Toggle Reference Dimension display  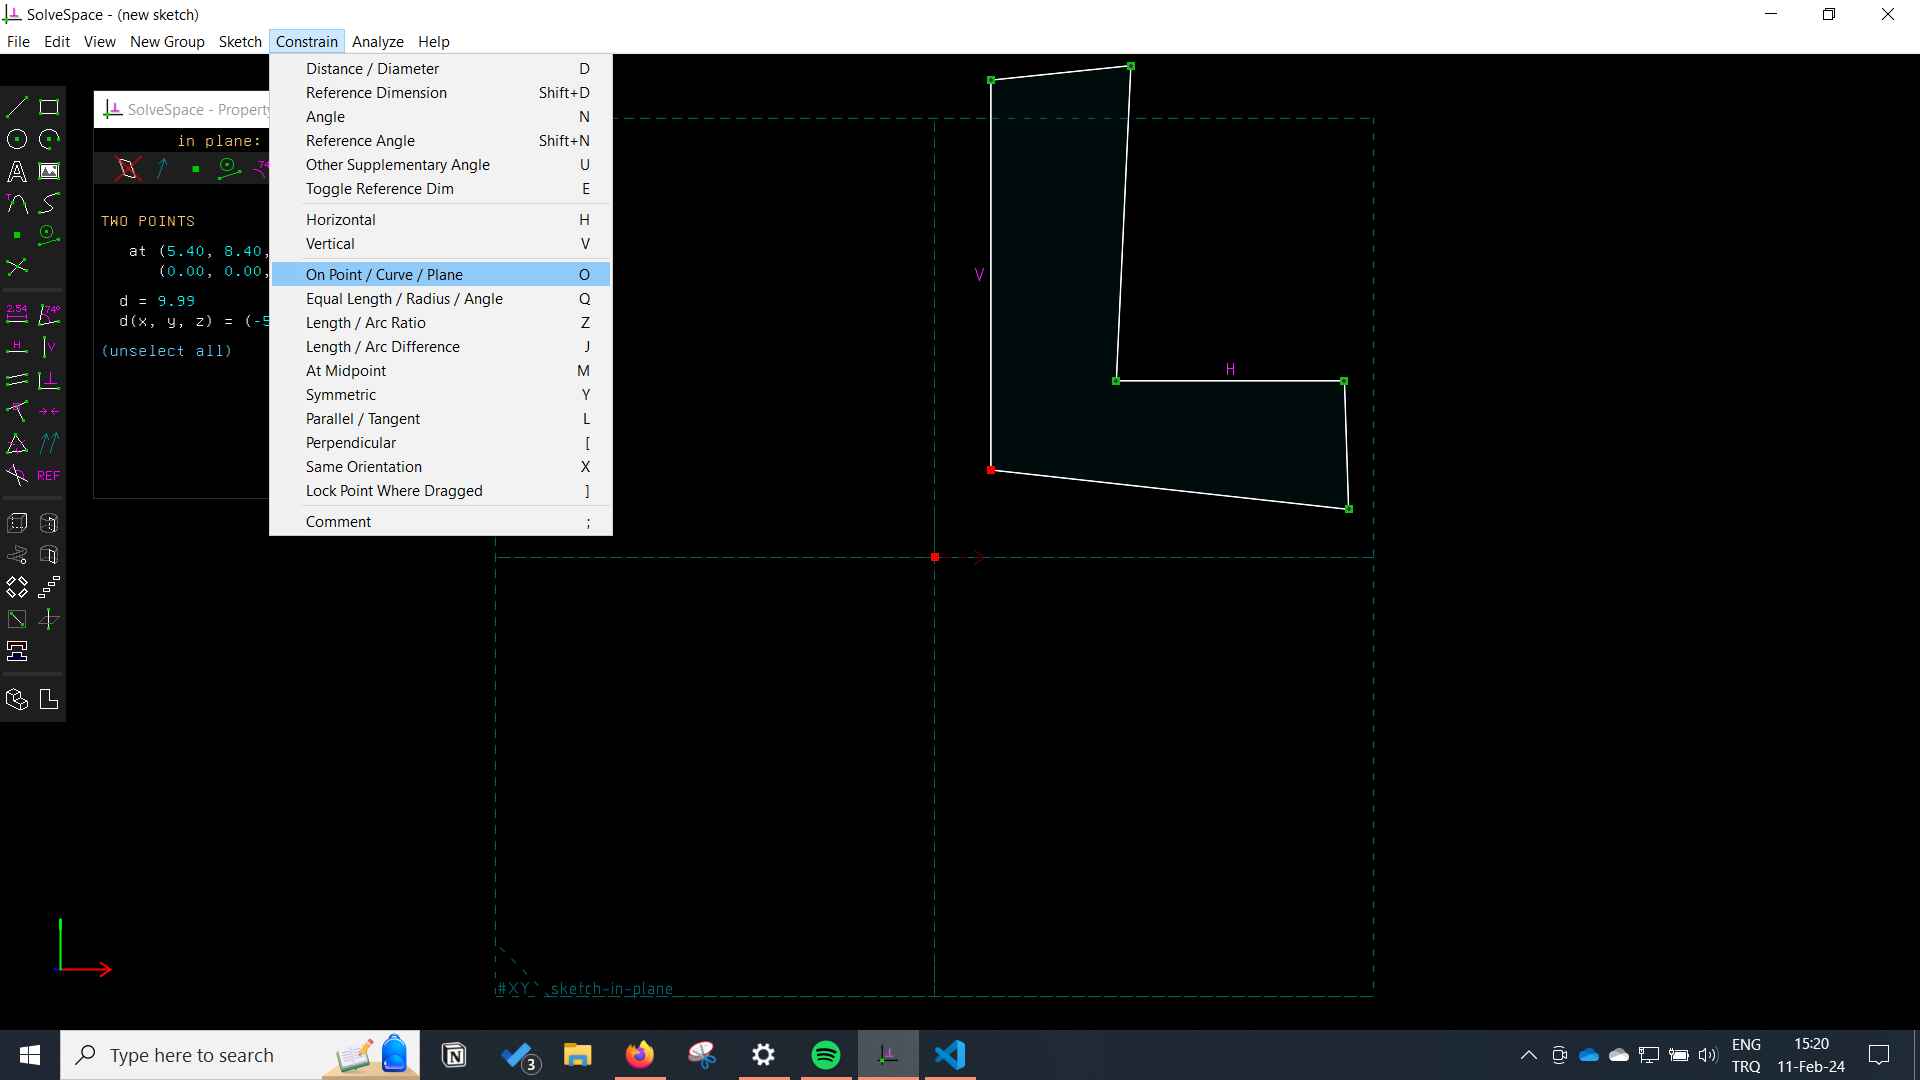click(x=378, y=189)
